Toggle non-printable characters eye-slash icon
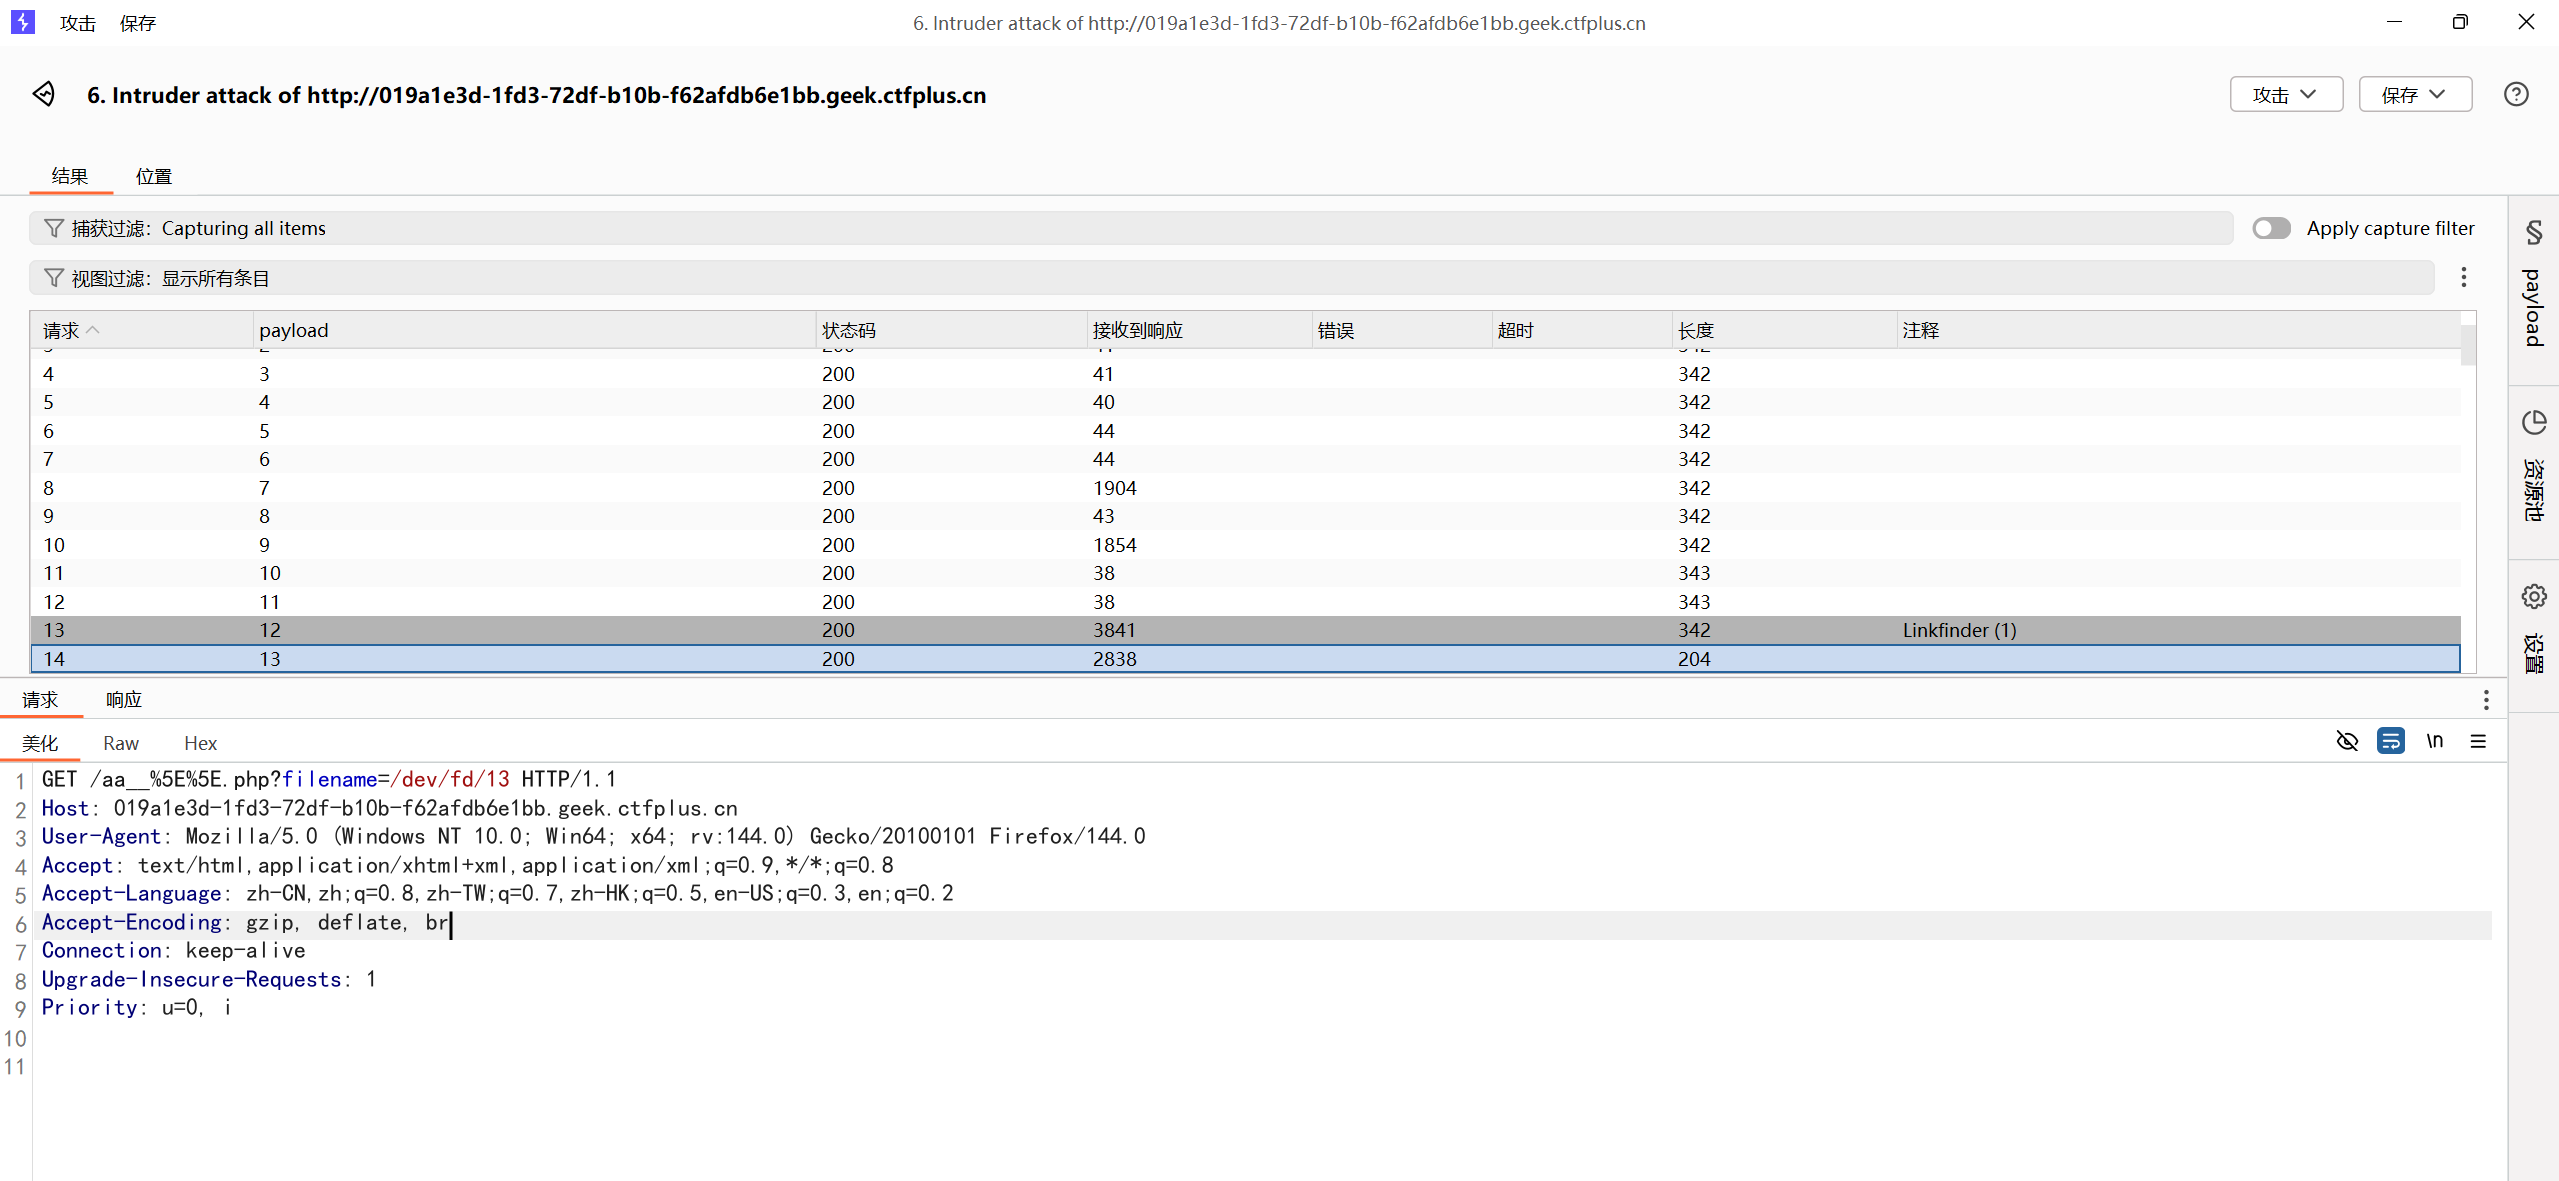Screen dimensions: 2559x1181 tap(2347, 741)
